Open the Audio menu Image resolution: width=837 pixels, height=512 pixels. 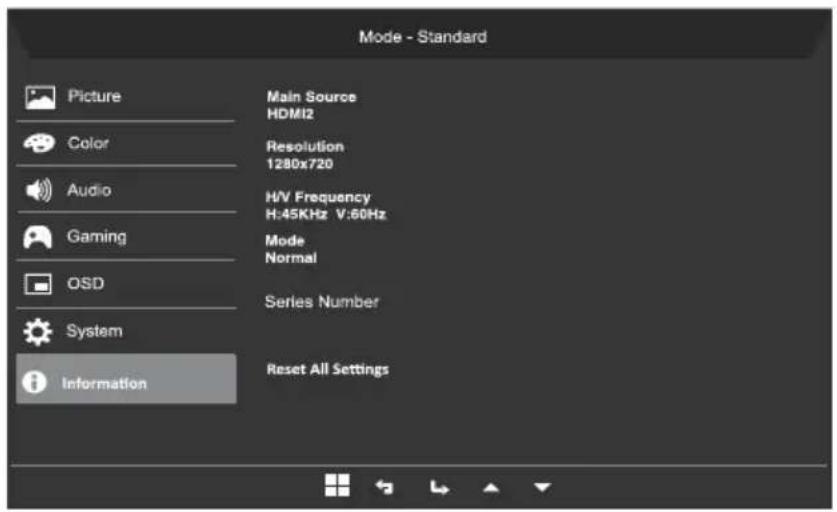click(x=126, y=190)
